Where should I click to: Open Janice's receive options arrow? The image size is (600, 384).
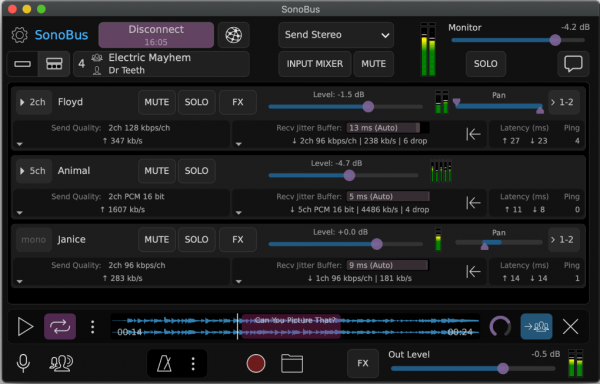tap(239, 281)
